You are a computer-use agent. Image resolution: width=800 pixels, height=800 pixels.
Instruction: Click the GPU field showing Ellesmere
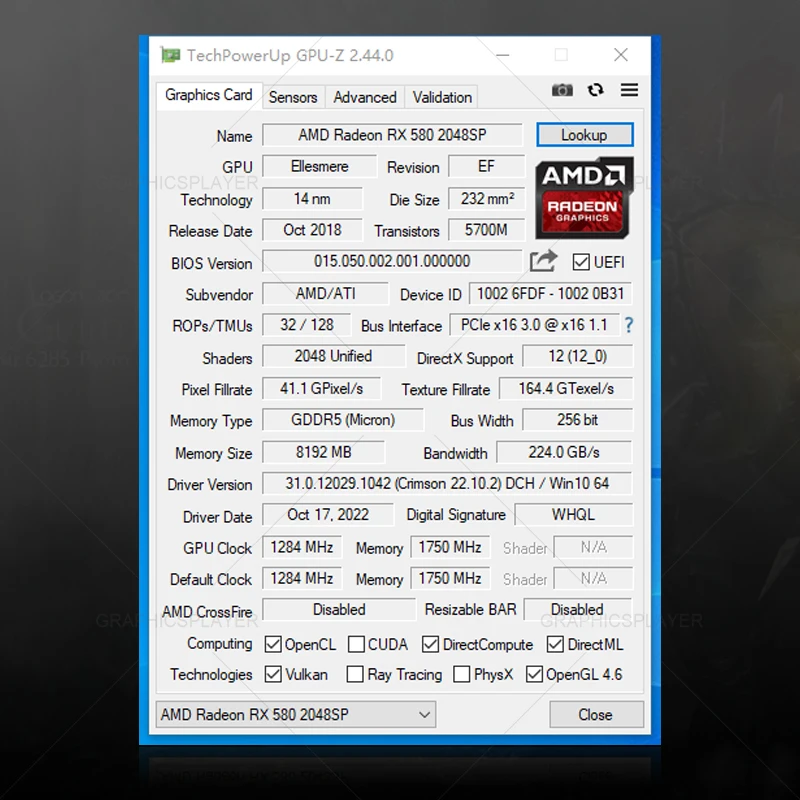click(319, 167)
